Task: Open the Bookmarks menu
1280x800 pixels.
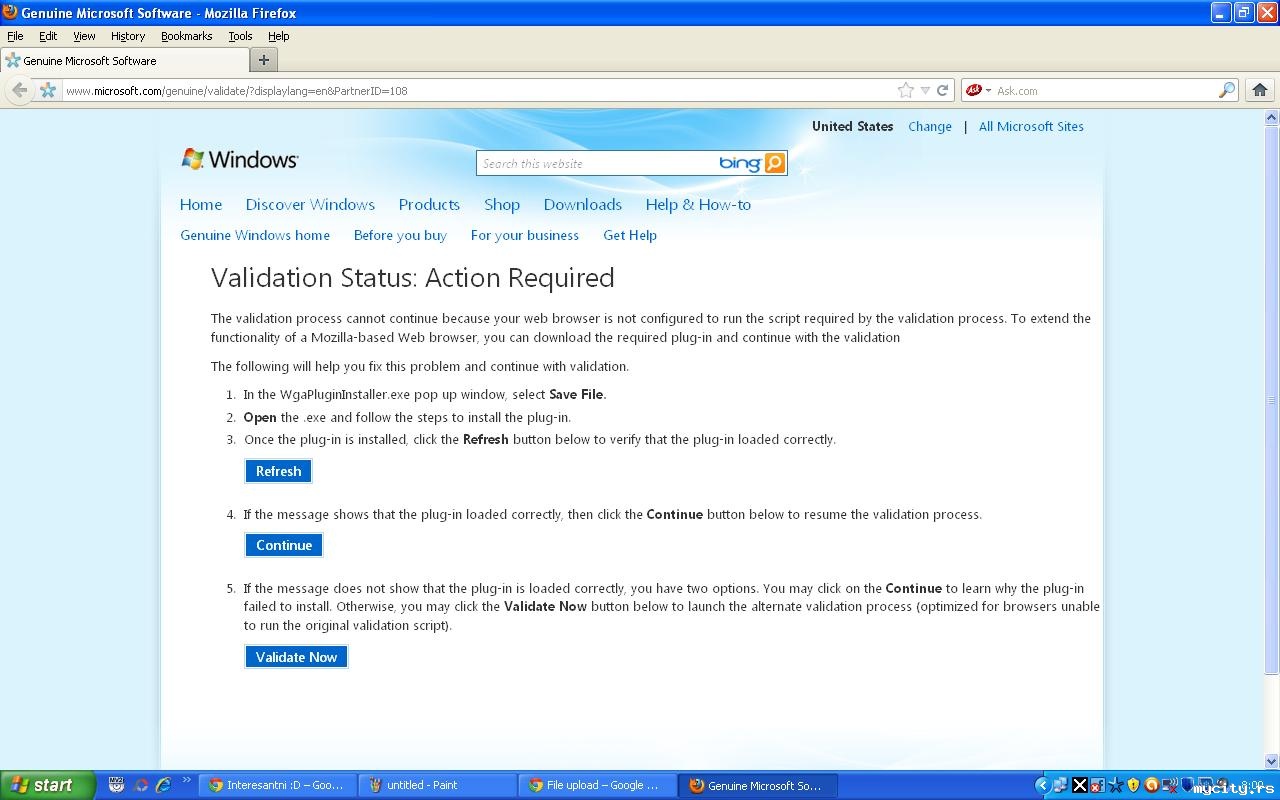Action: point(186,36)
